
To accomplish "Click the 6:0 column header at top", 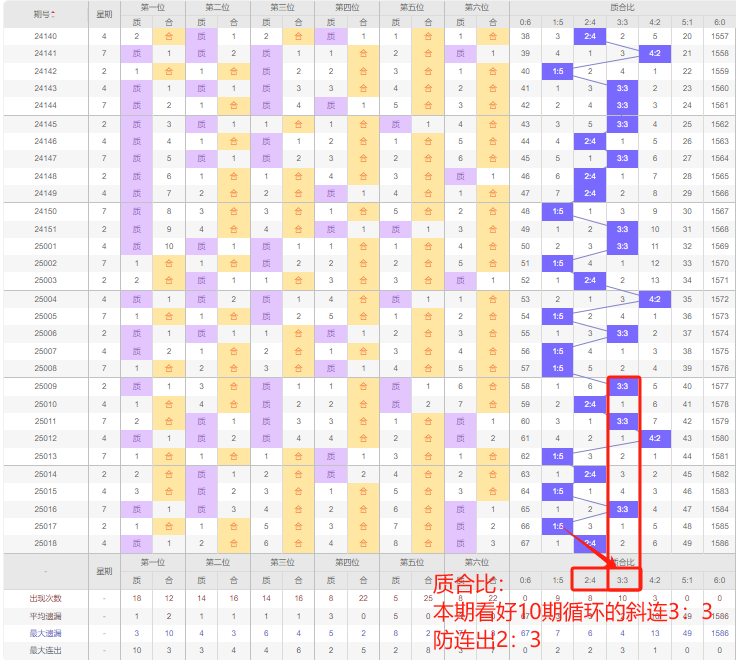I will 719,22.
